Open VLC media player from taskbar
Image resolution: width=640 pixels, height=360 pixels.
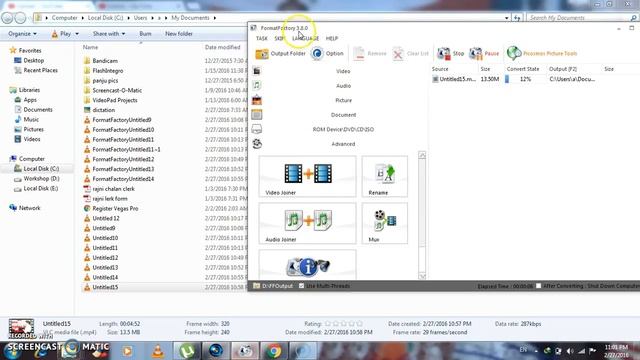[x=158, y=351]
